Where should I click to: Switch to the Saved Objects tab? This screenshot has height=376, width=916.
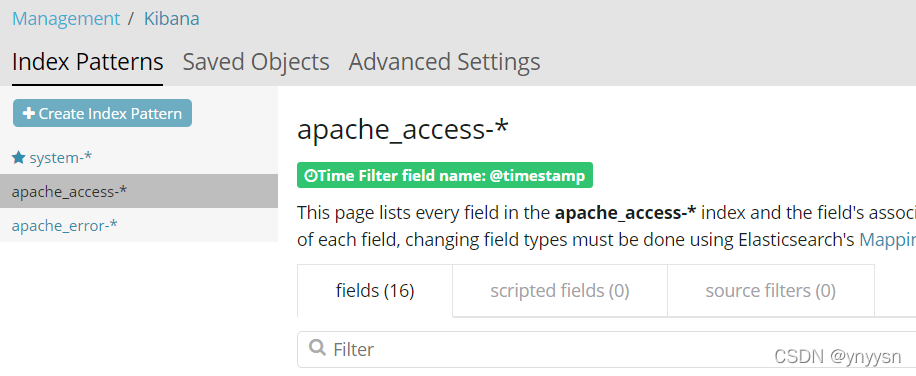pos(256,62)
